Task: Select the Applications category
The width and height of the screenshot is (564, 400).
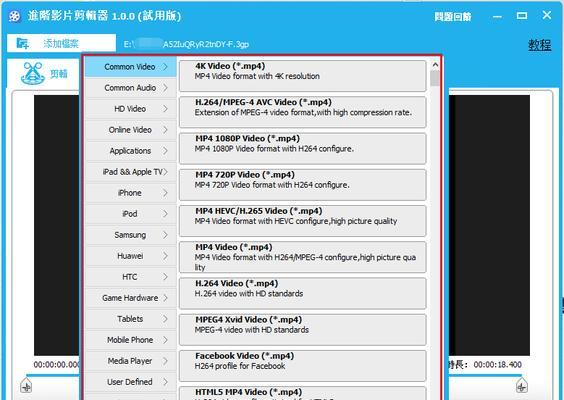Action: [x=131, y=151]
